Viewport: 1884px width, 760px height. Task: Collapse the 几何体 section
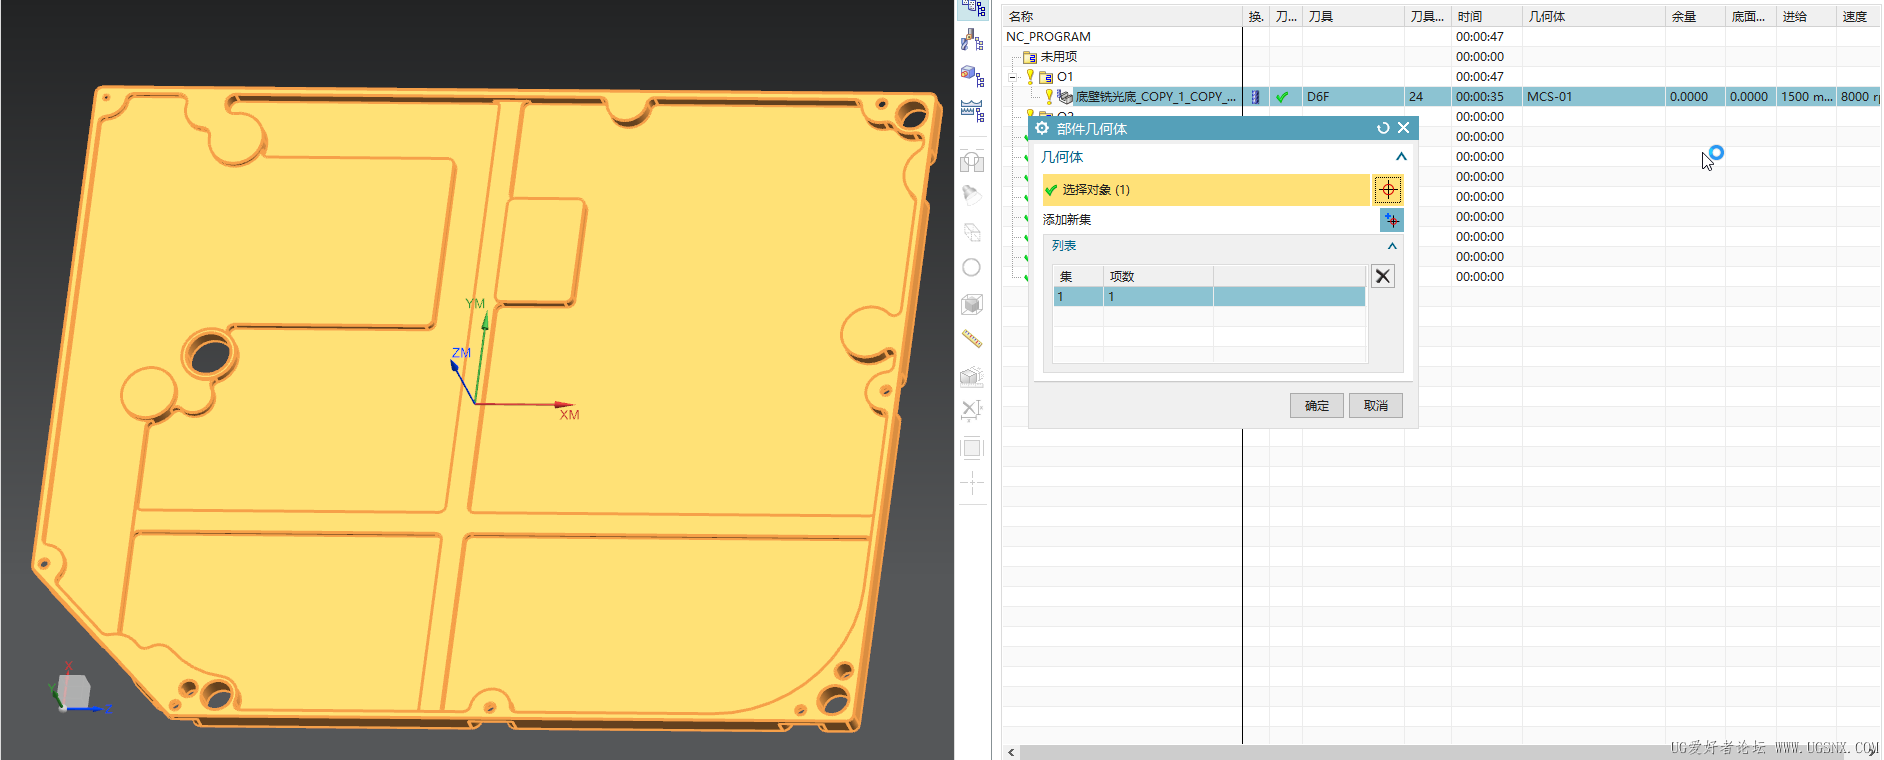tap(1401, 157)
